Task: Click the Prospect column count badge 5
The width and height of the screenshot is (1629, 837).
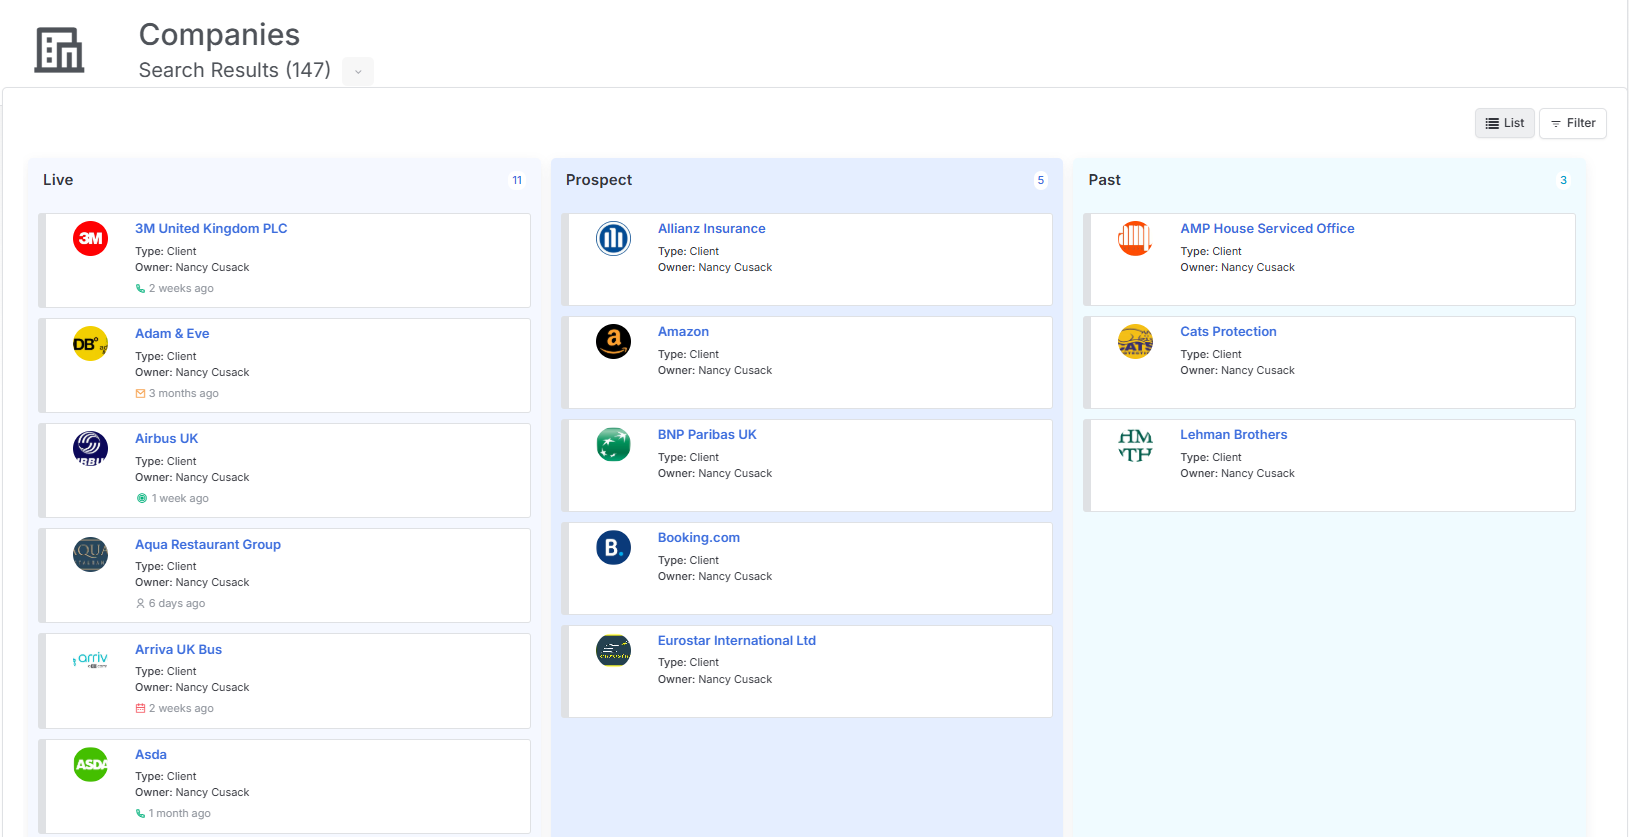Action: (1040, 180)
